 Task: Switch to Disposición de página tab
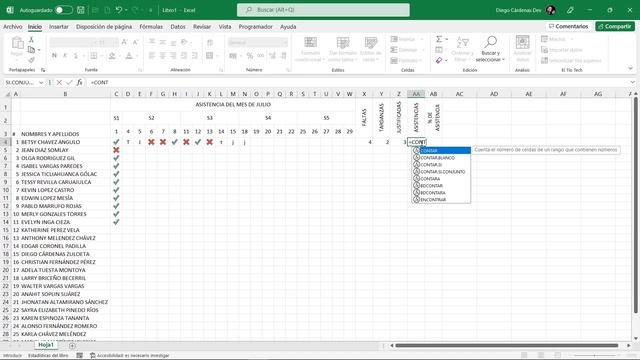(x=104, y=27)
